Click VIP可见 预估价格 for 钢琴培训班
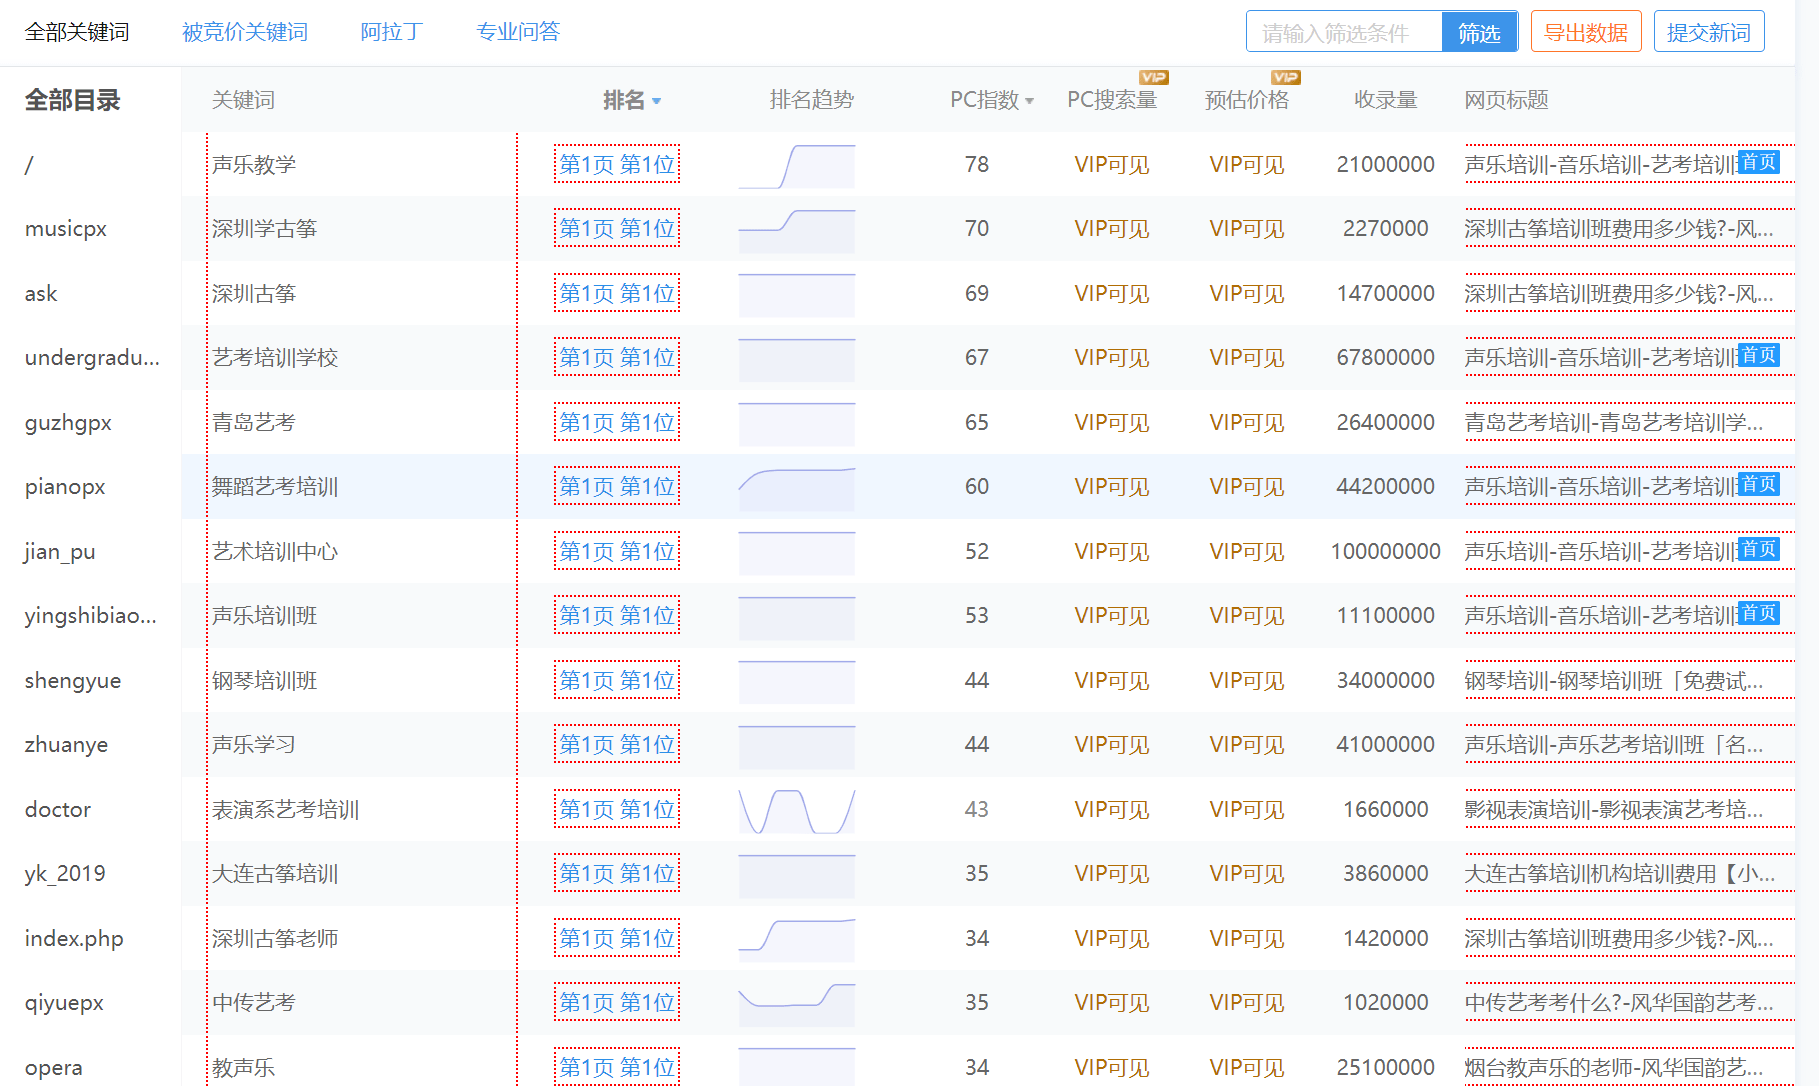The image size is (1819, 1086). [1247, 681]
